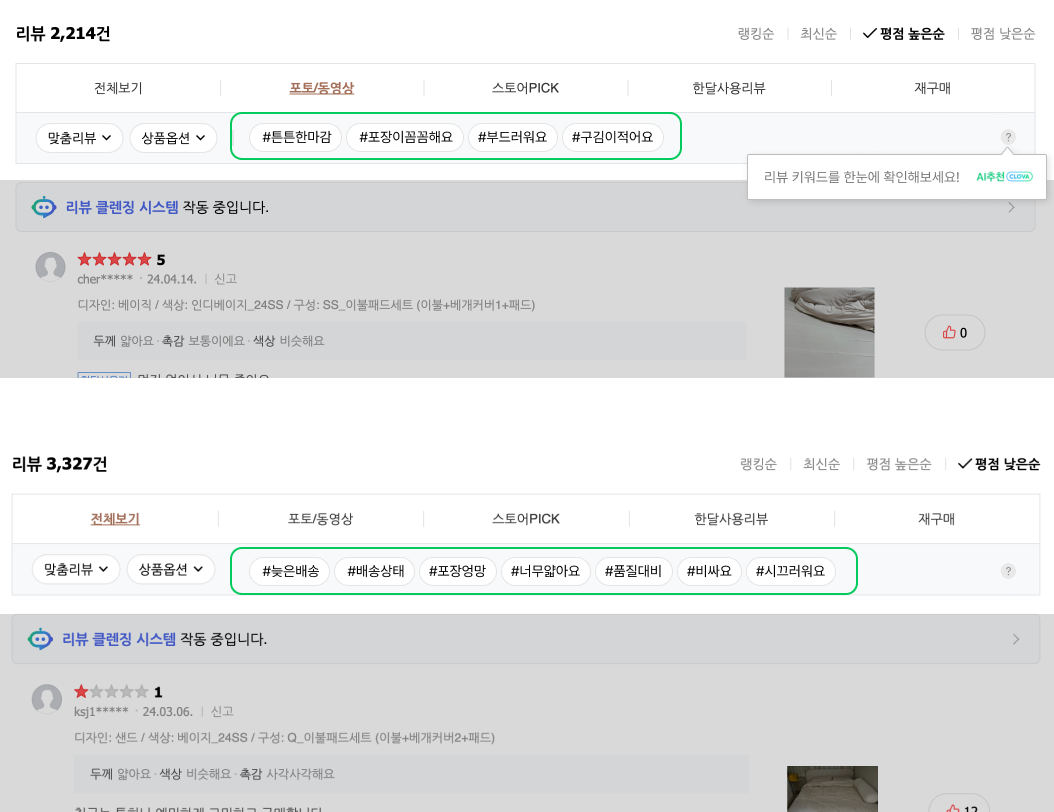The width and height of the screenshot is (1054, 812).
Task: Click the 리뷰 2,214건 heading
Action: [63, 34]
